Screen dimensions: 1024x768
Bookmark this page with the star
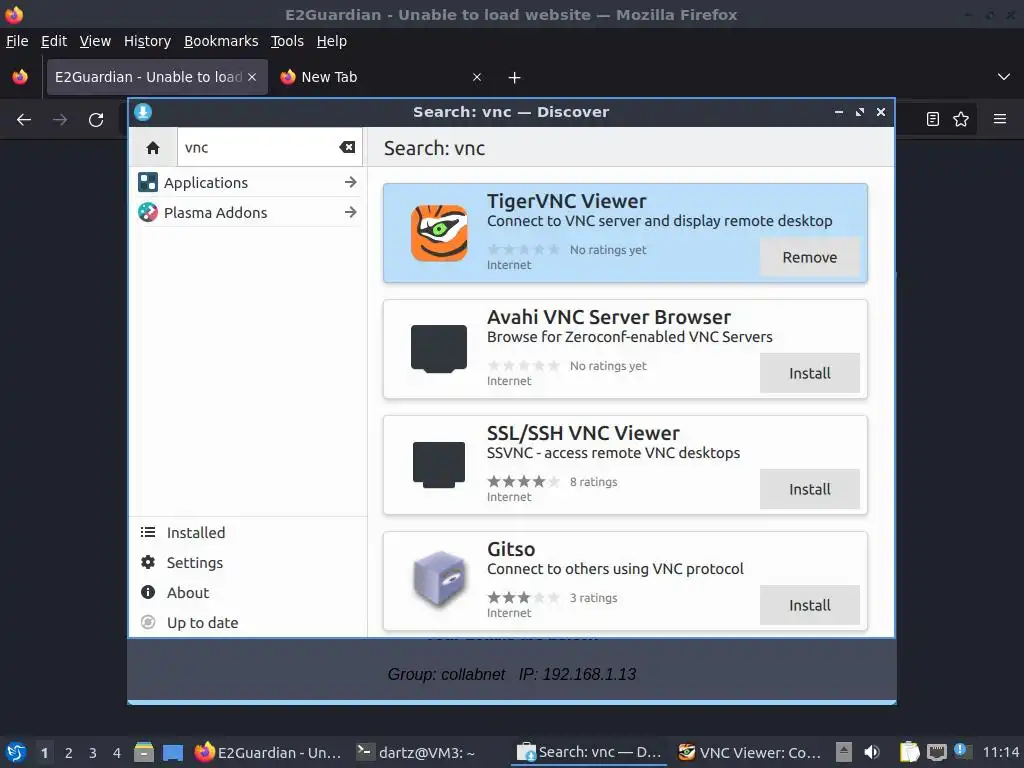pos(961,119)
